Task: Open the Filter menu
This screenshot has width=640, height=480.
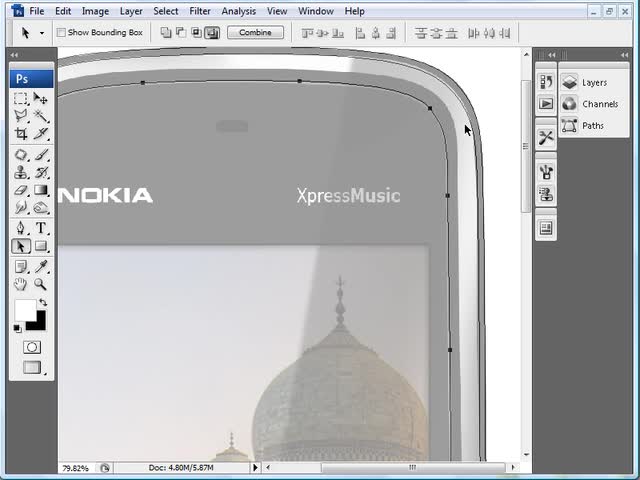Action: [x=200, y=11]
